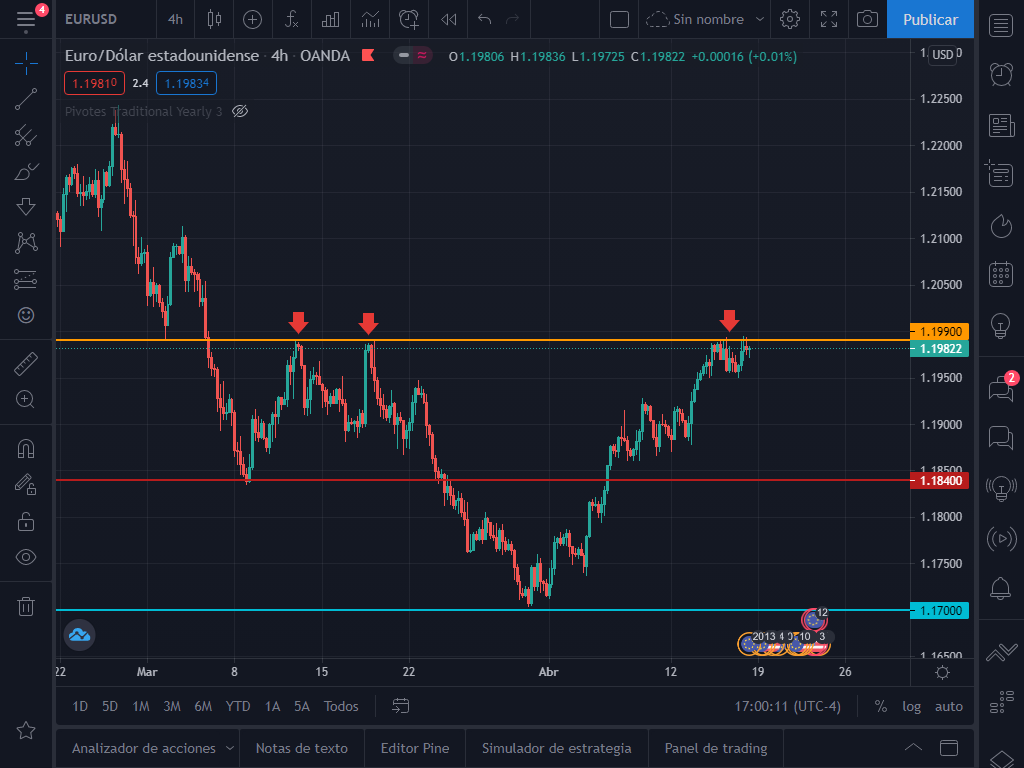Screen dimensions: 1024x768
Task: Click the redo arrow
Action: pos(513,20)
